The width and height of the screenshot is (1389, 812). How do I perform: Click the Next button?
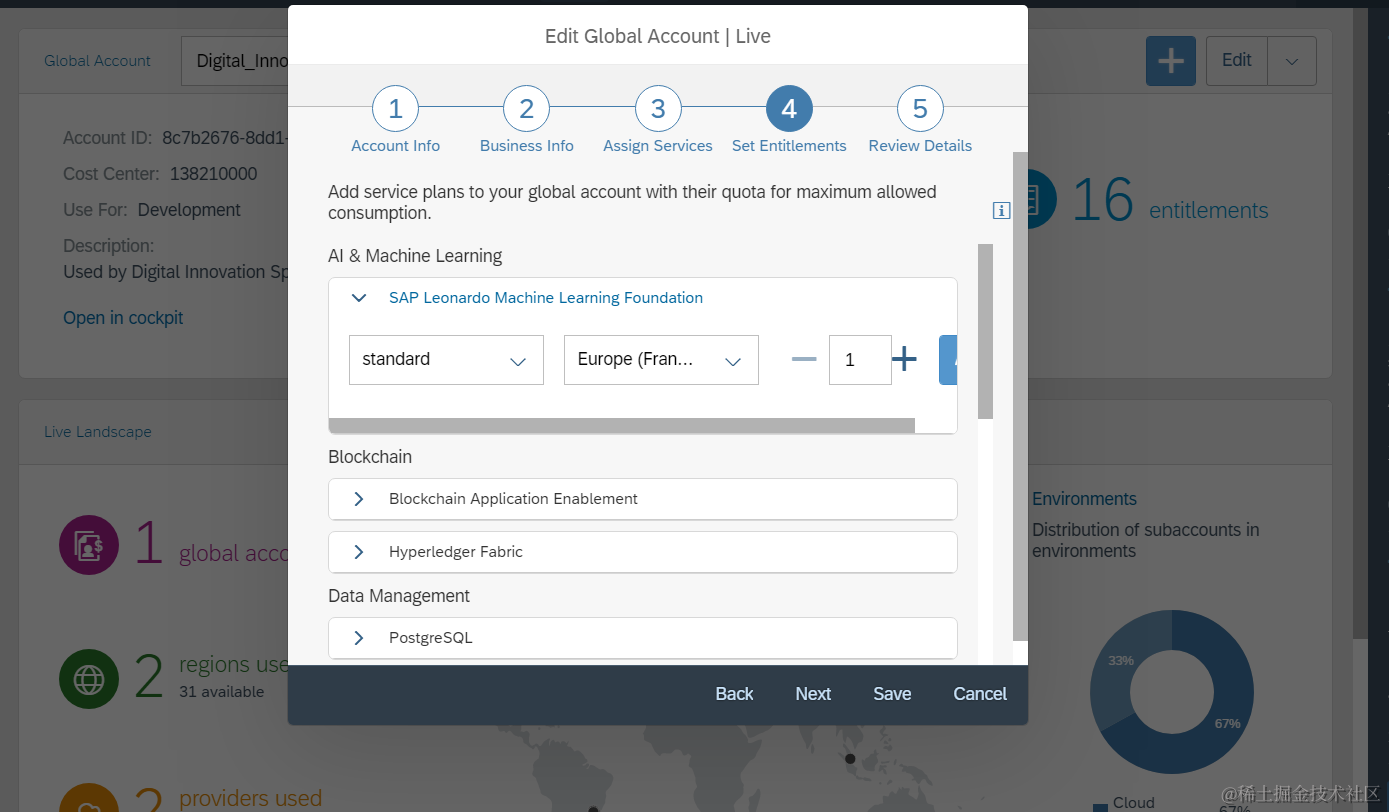[x=813, y=694]
